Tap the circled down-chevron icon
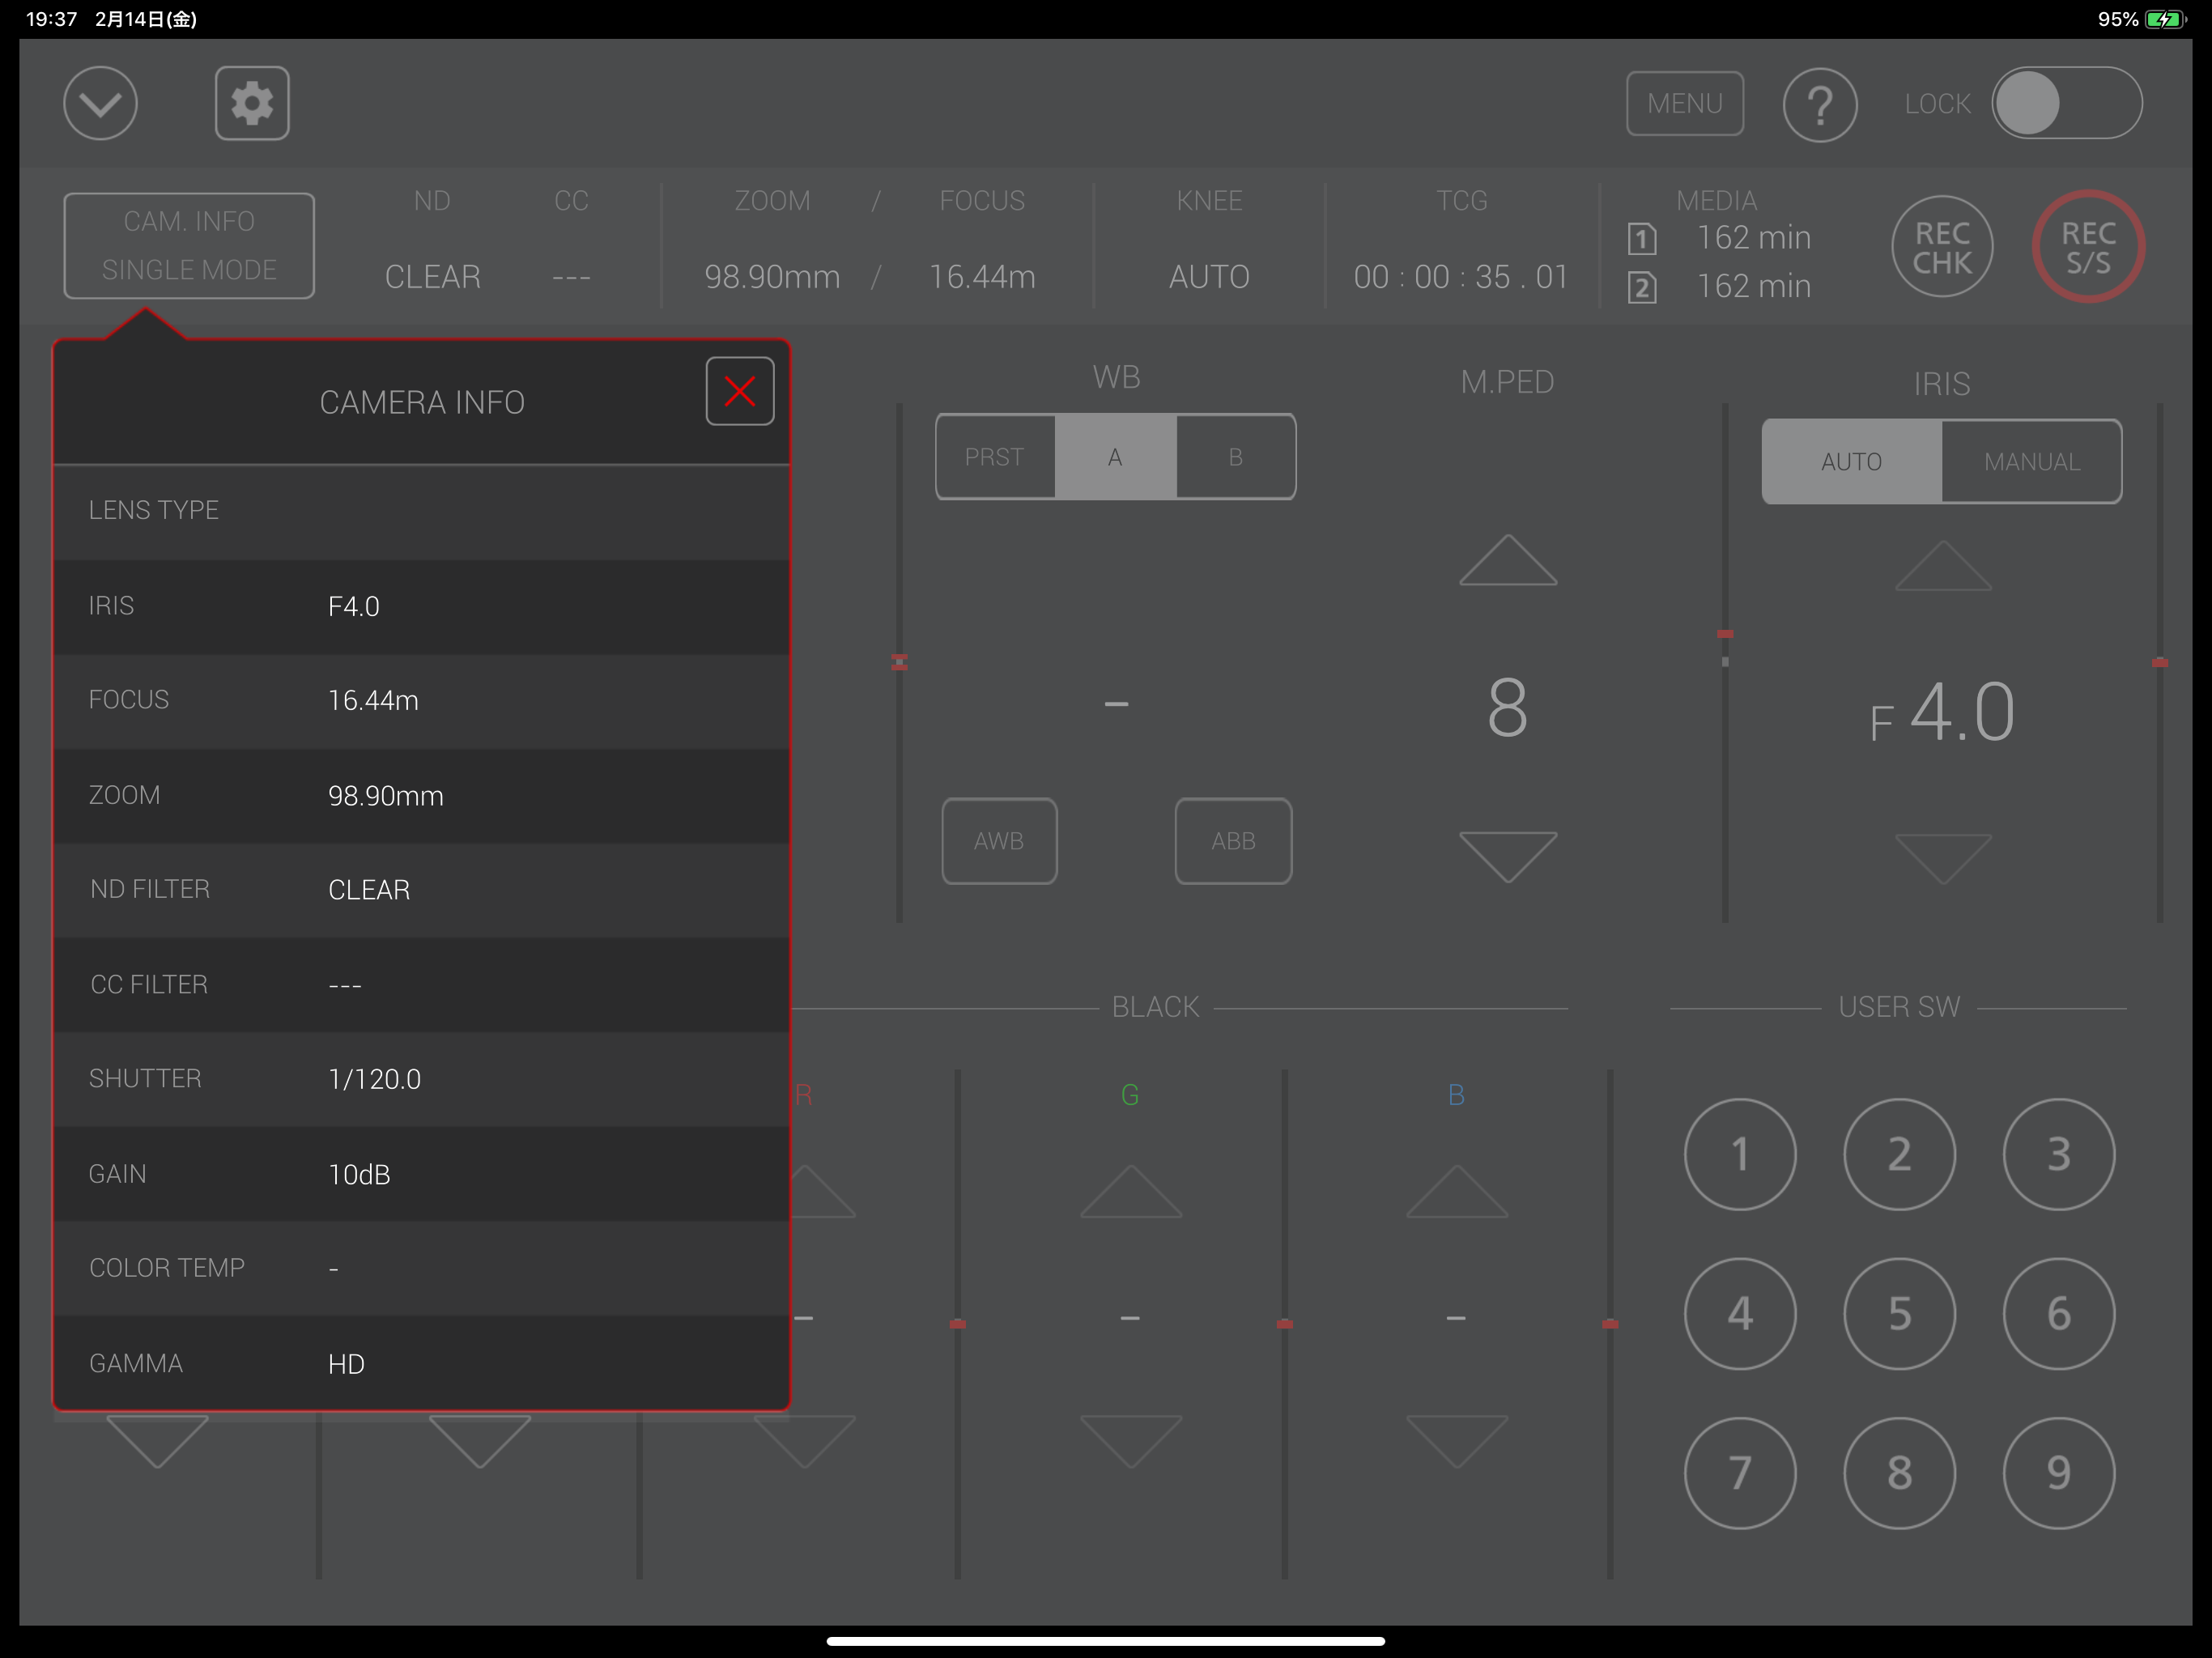Viewport: 2212px width, 1658px height. tap(100, 103)
